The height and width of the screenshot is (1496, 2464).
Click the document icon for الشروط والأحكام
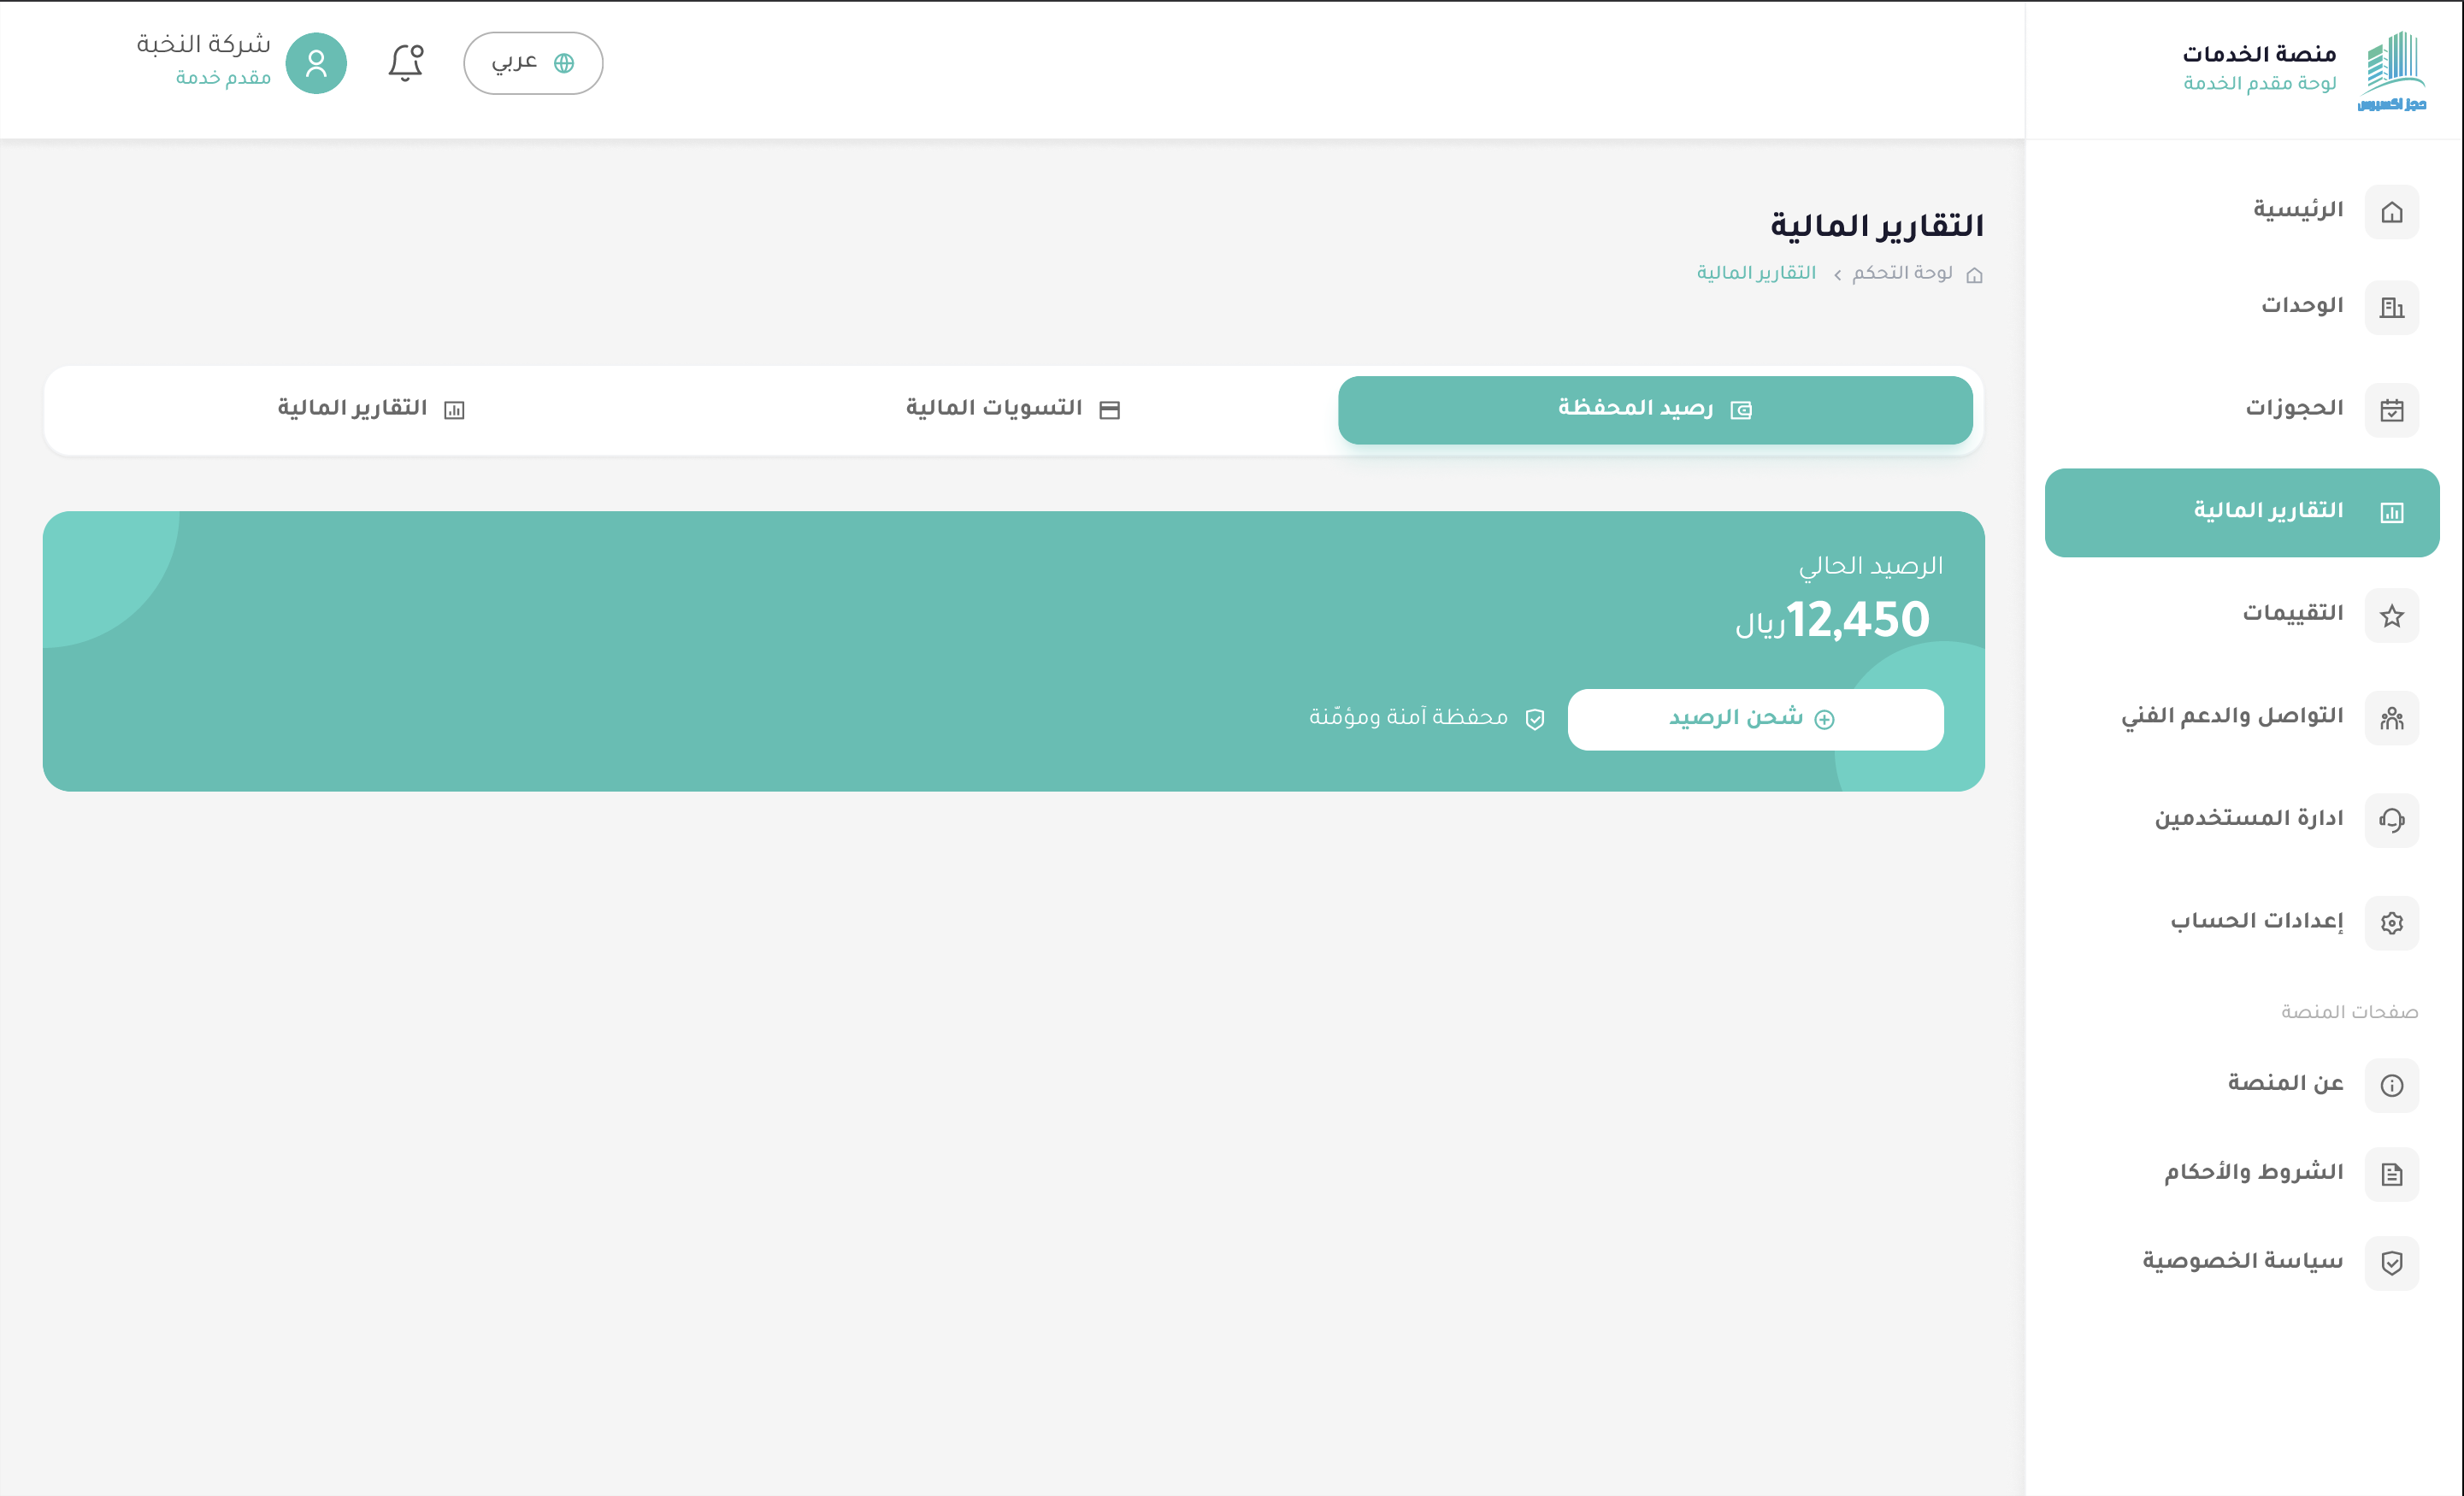click(x=2391, y=1174)
